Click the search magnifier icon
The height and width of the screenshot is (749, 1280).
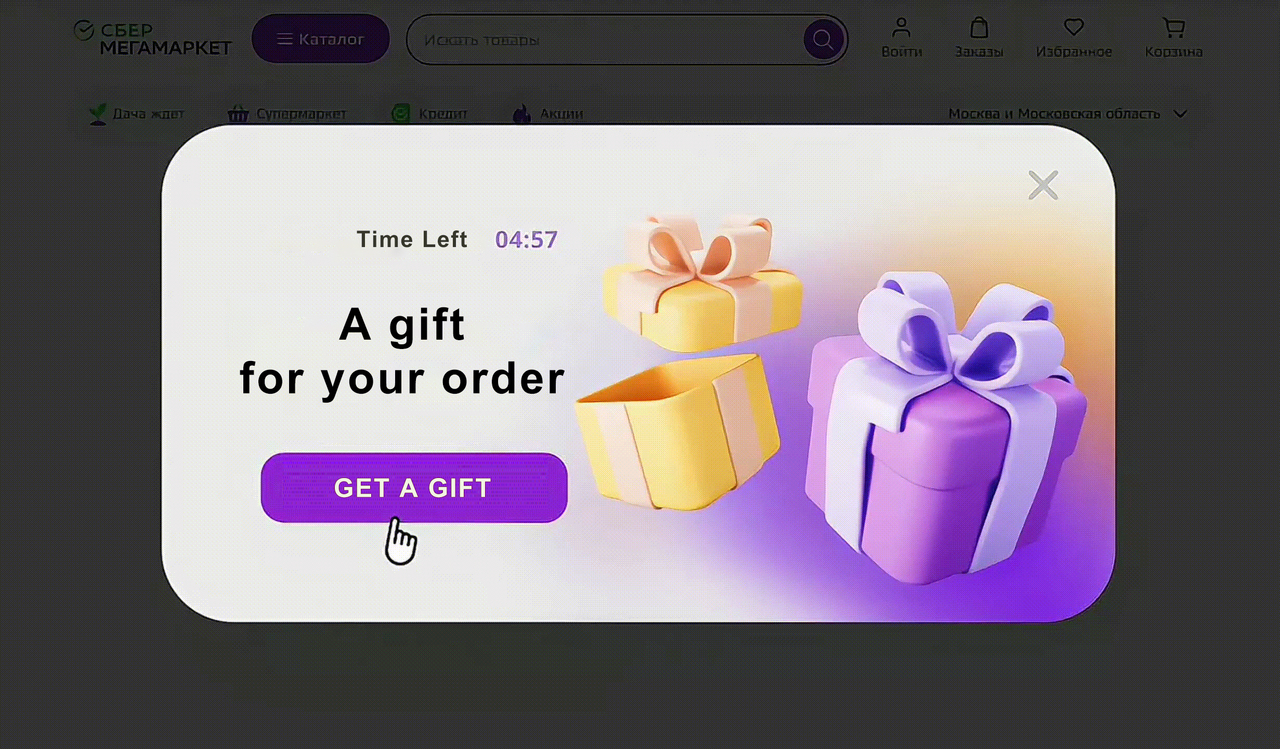[x=824, y=40]
